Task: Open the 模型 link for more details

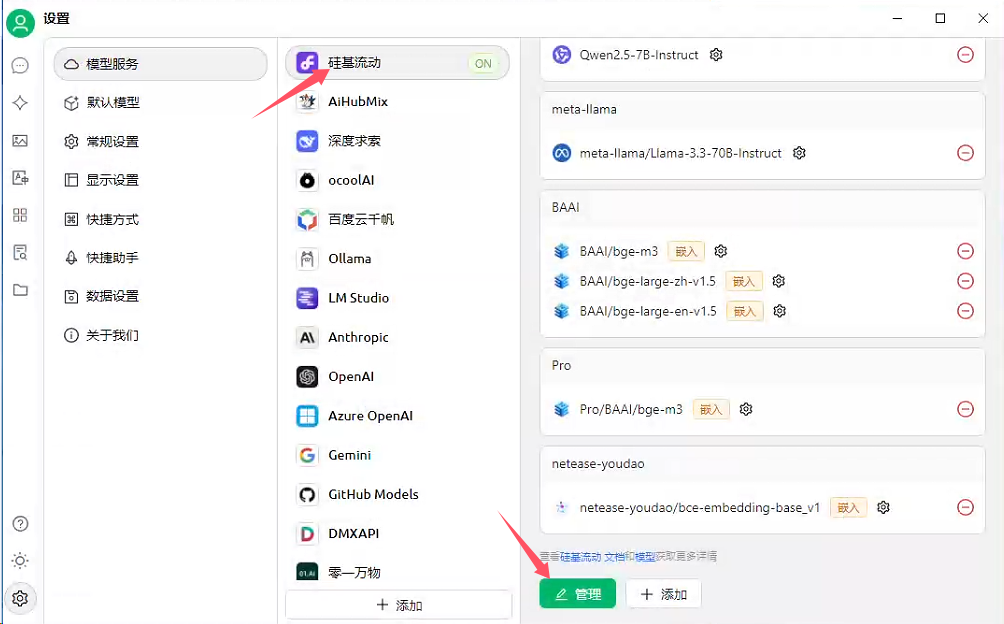Action: [x=645, y=557]
